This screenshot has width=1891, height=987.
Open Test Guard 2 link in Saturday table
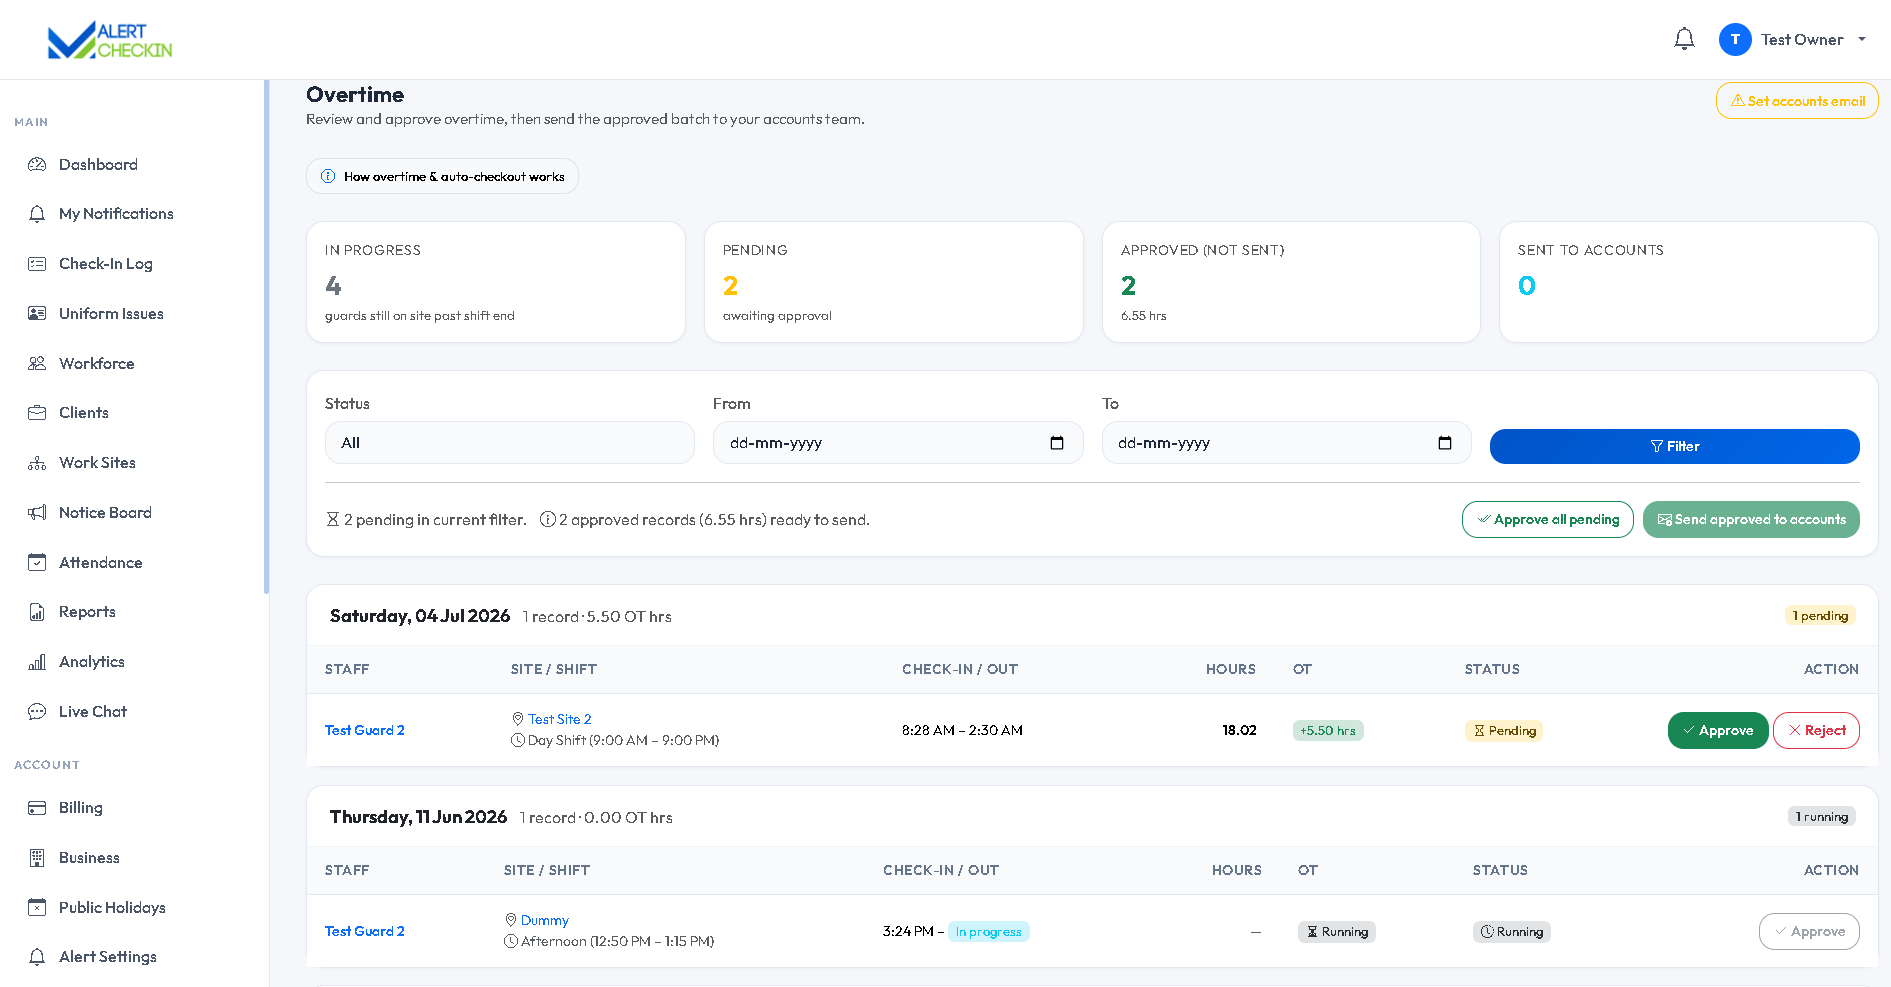pyautogui.click(x=365, y=730)
